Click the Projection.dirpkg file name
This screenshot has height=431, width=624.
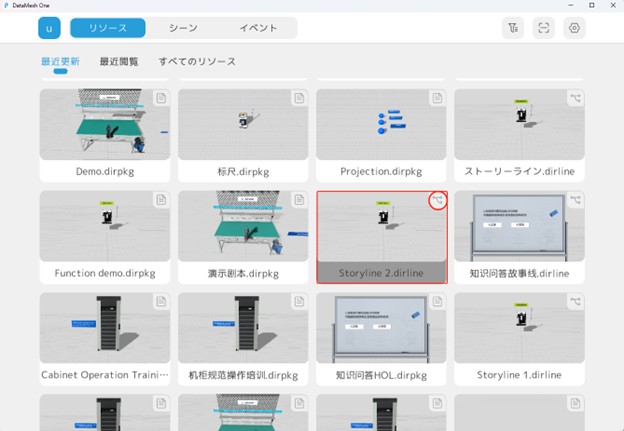[381, 172]
